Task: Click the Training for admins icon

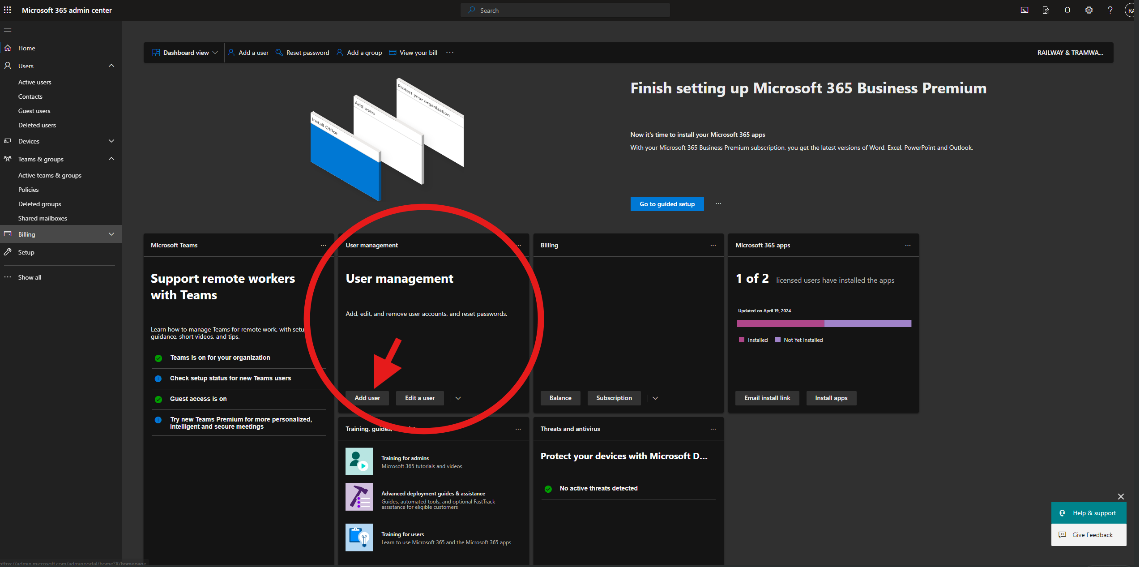Action: [359, 462]
